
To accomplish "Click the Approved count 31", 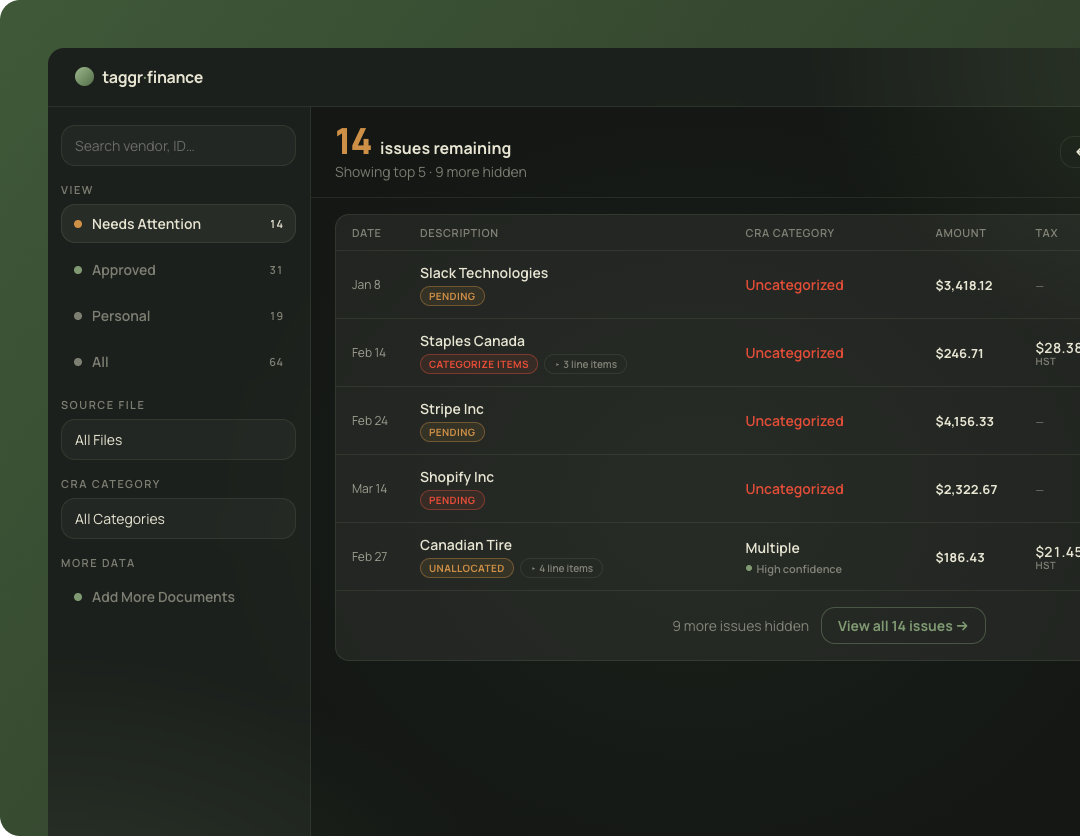I will [276, 270].
